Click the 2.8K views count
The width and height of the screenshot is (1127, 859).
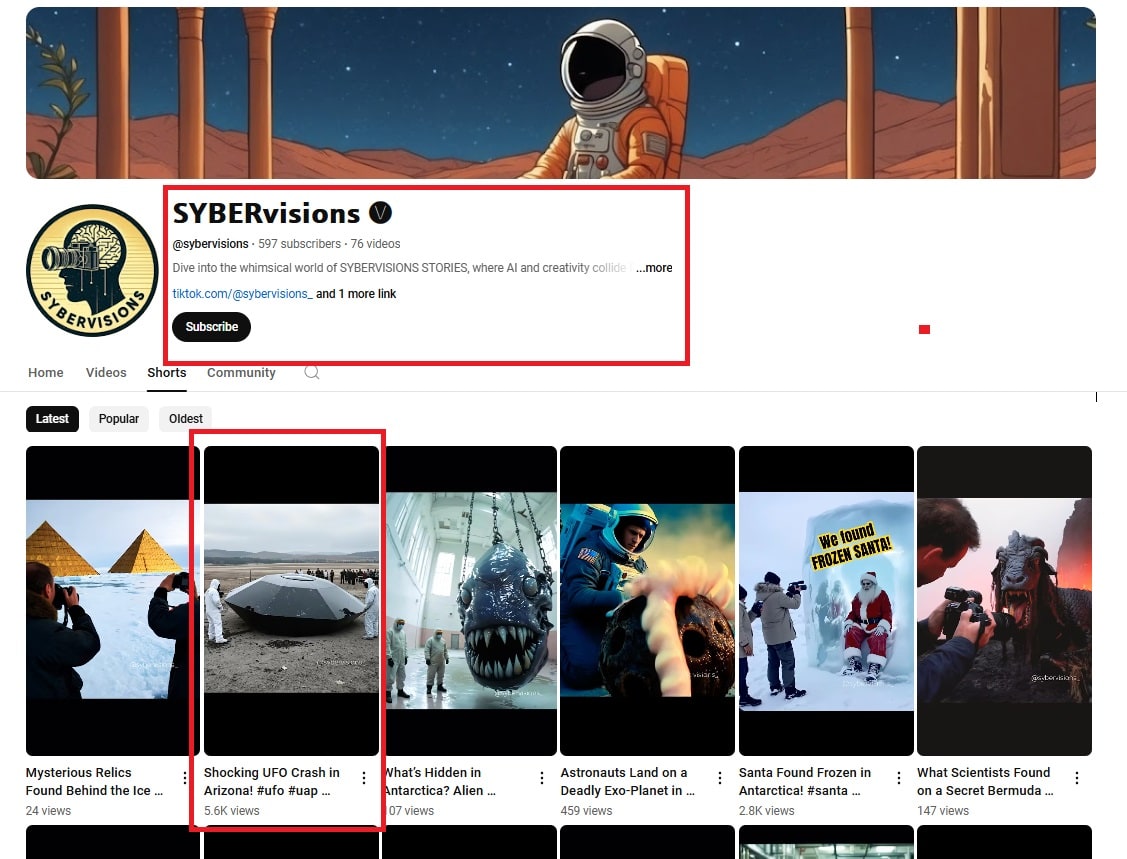pyautogui.click(x=766, y=810)
